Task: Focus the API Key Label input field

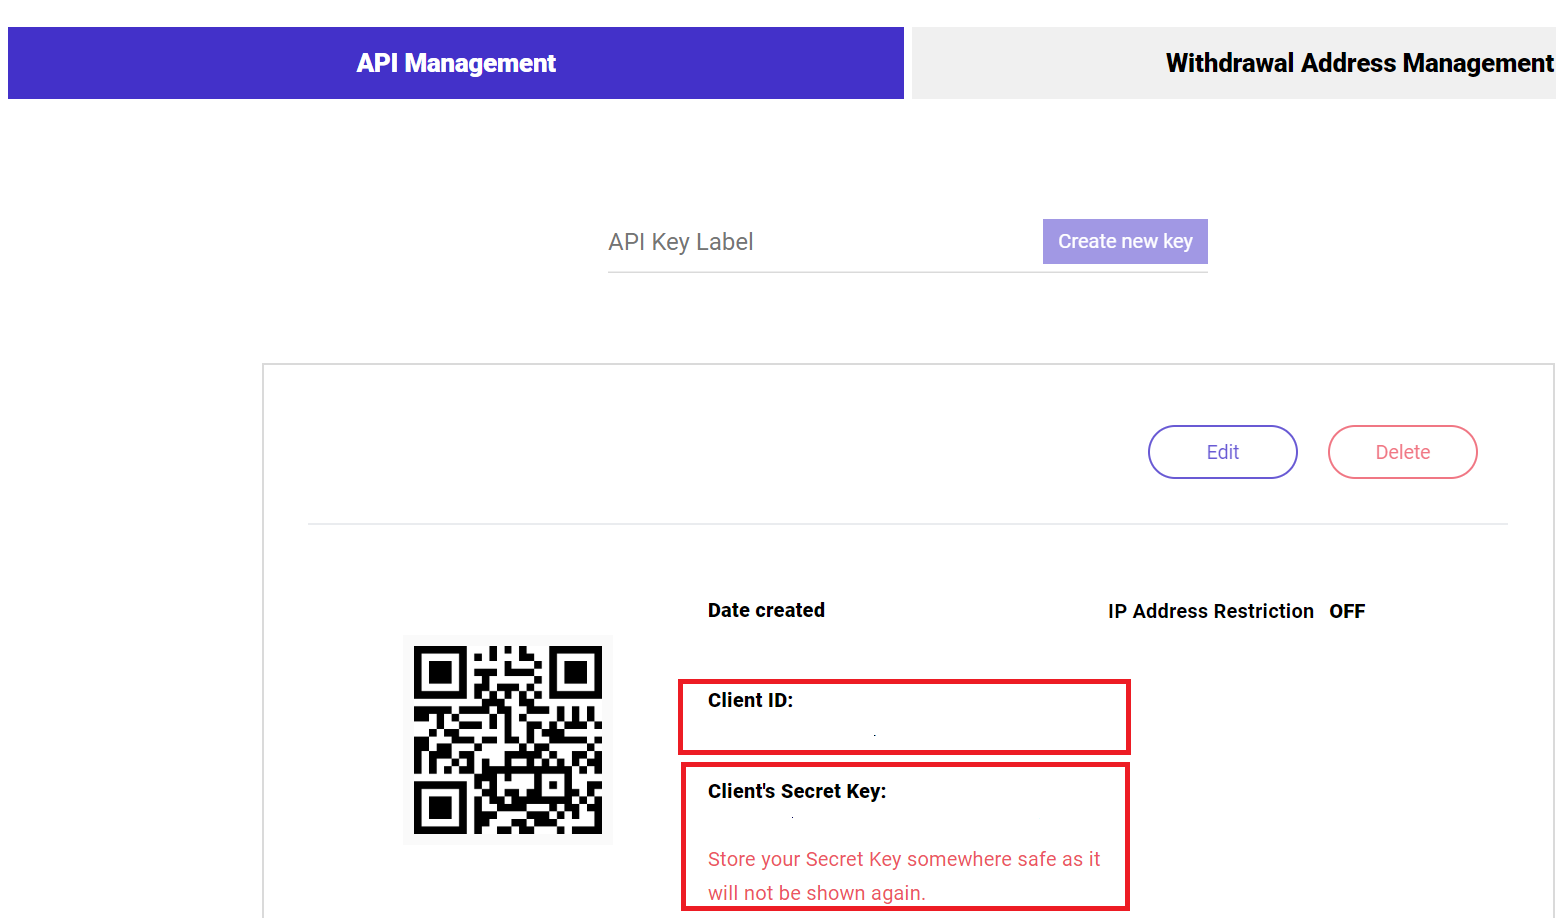Action: coord(824,242)
